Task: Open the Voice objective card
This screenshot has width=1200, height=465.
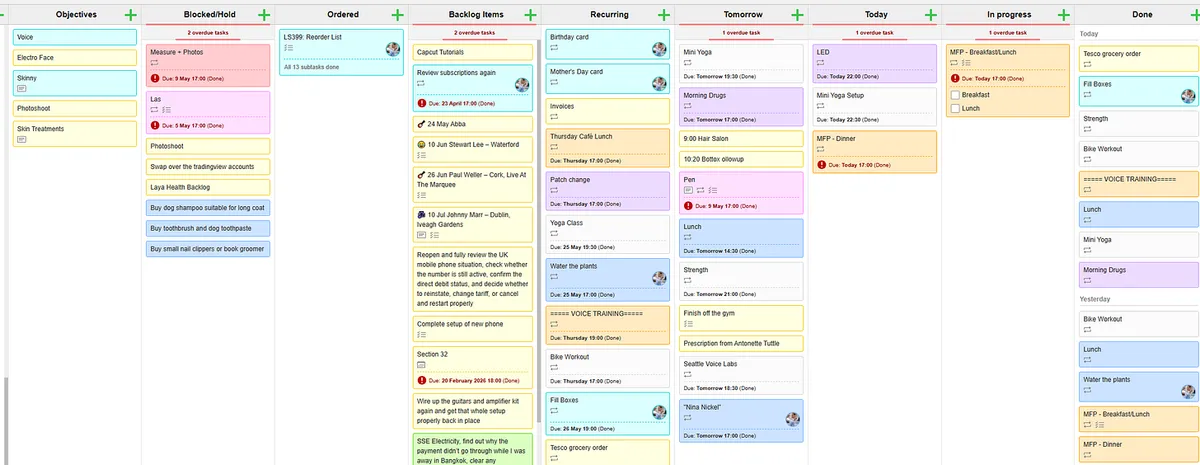Action: tap(74, 37)
